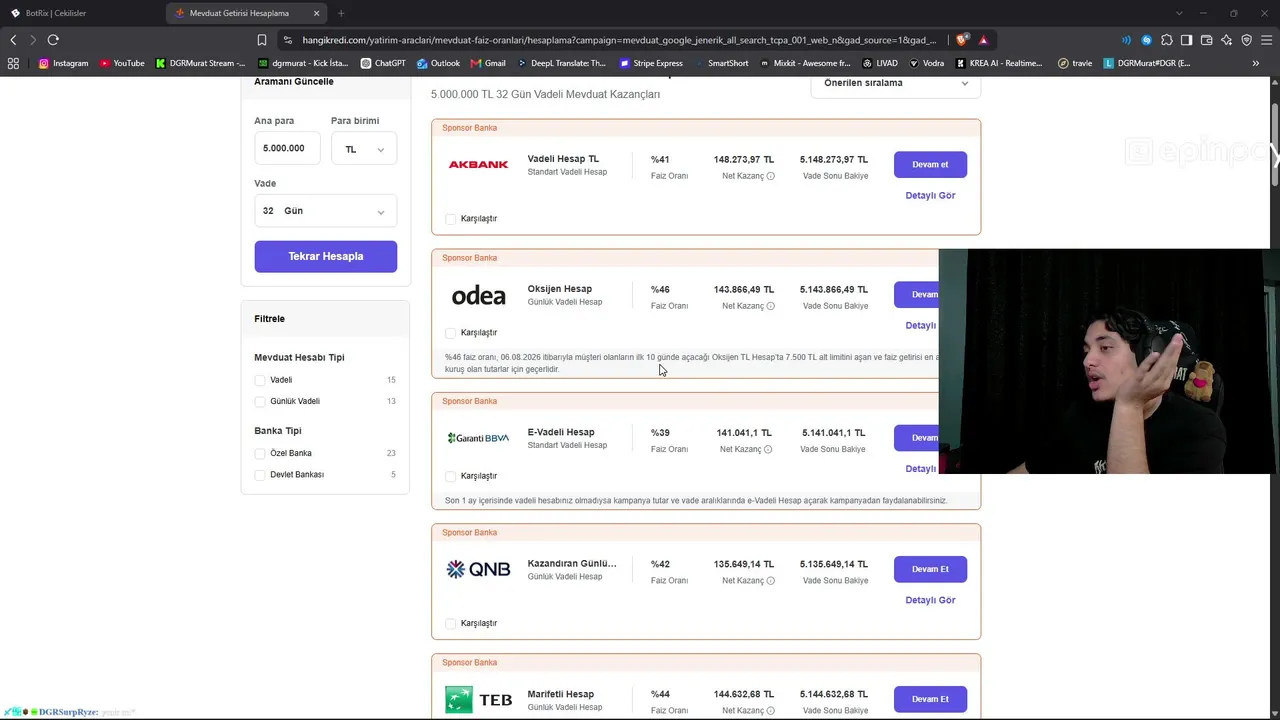The image size is (1280, 720).
Task: Open the Stripe Express bookmark
Action: (x=651, y=63)
